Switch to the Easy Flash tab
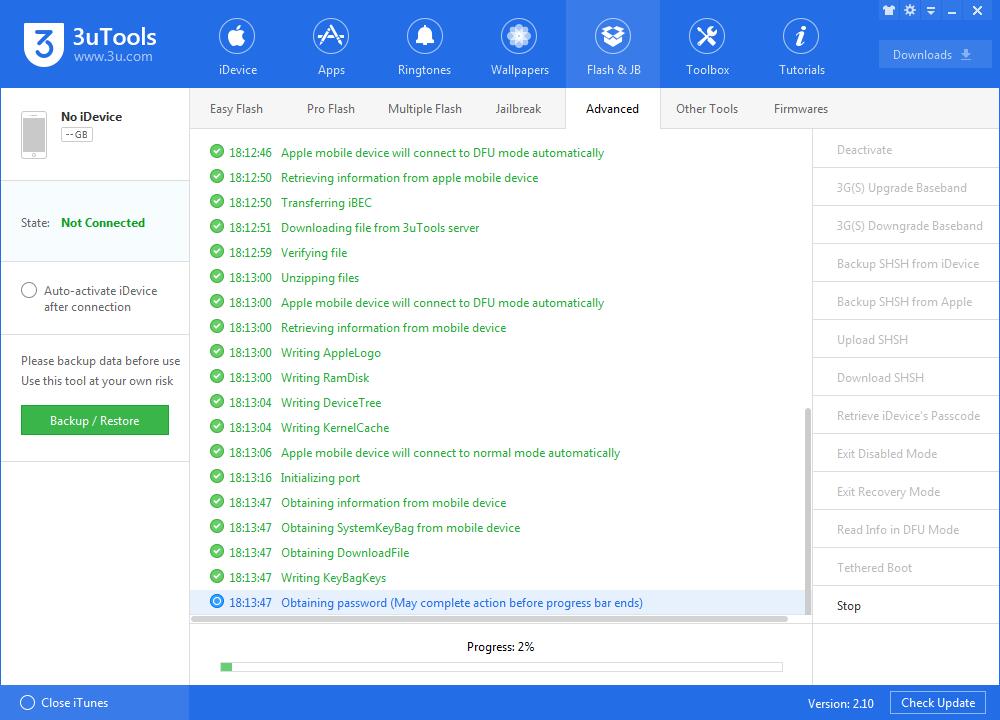Screen dimensions: 1000x720 (x=236, y=109)
